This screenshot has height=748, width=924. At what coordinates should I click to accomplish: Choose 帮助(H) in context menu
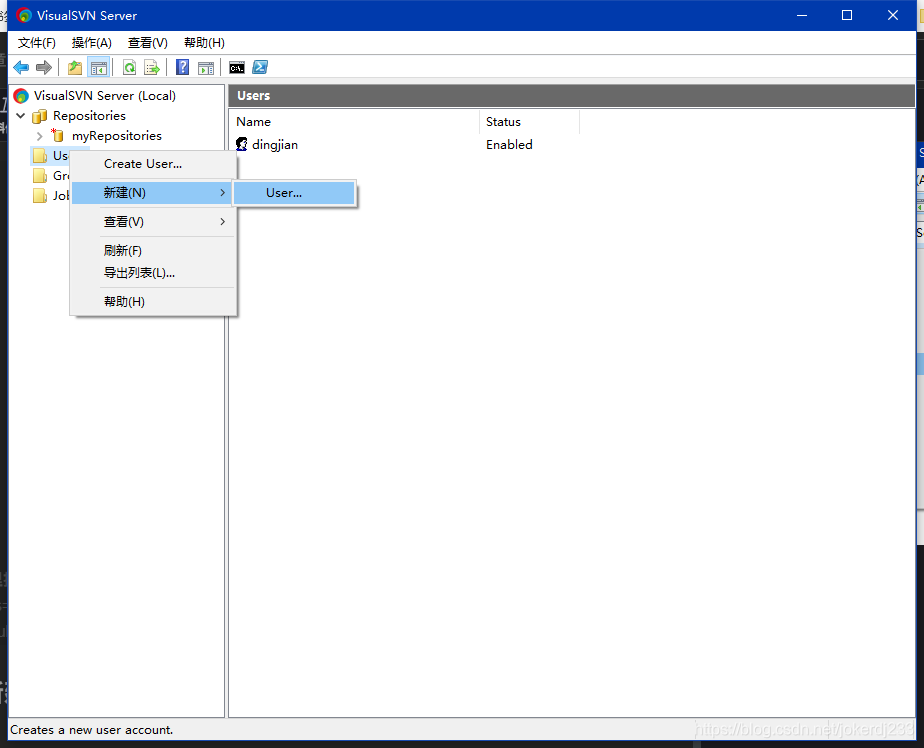coord(153,302)
